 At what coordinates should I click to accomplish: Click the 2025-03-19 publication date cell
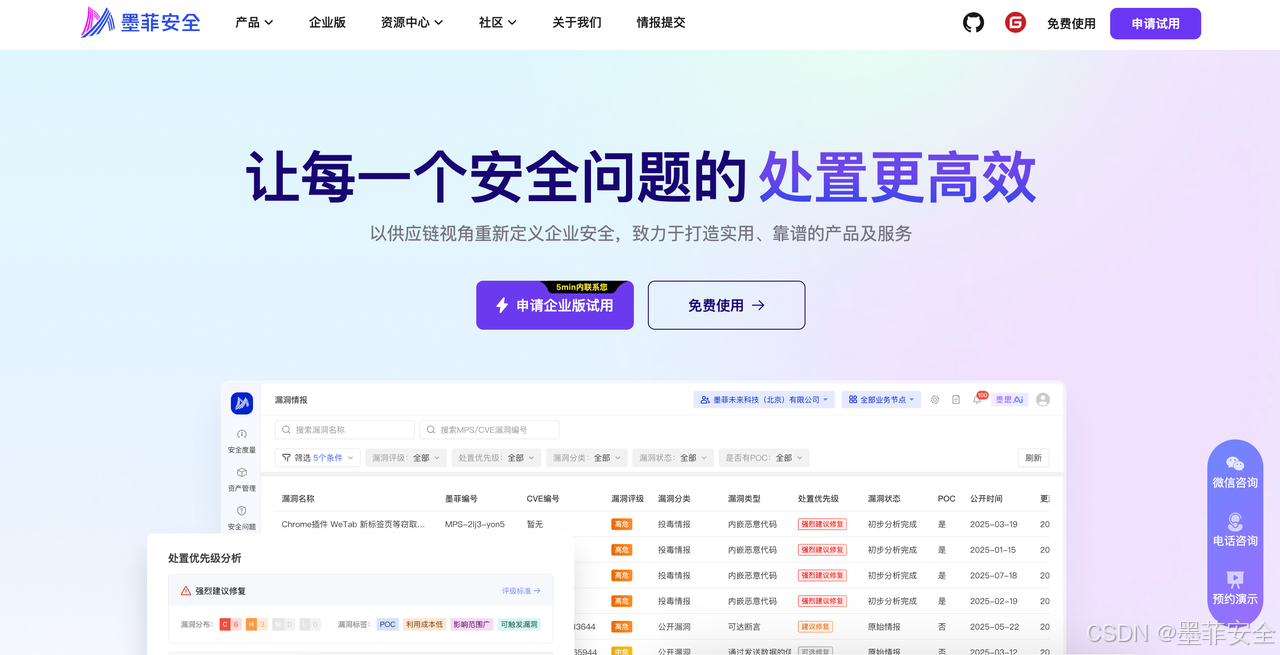point(993,524)
